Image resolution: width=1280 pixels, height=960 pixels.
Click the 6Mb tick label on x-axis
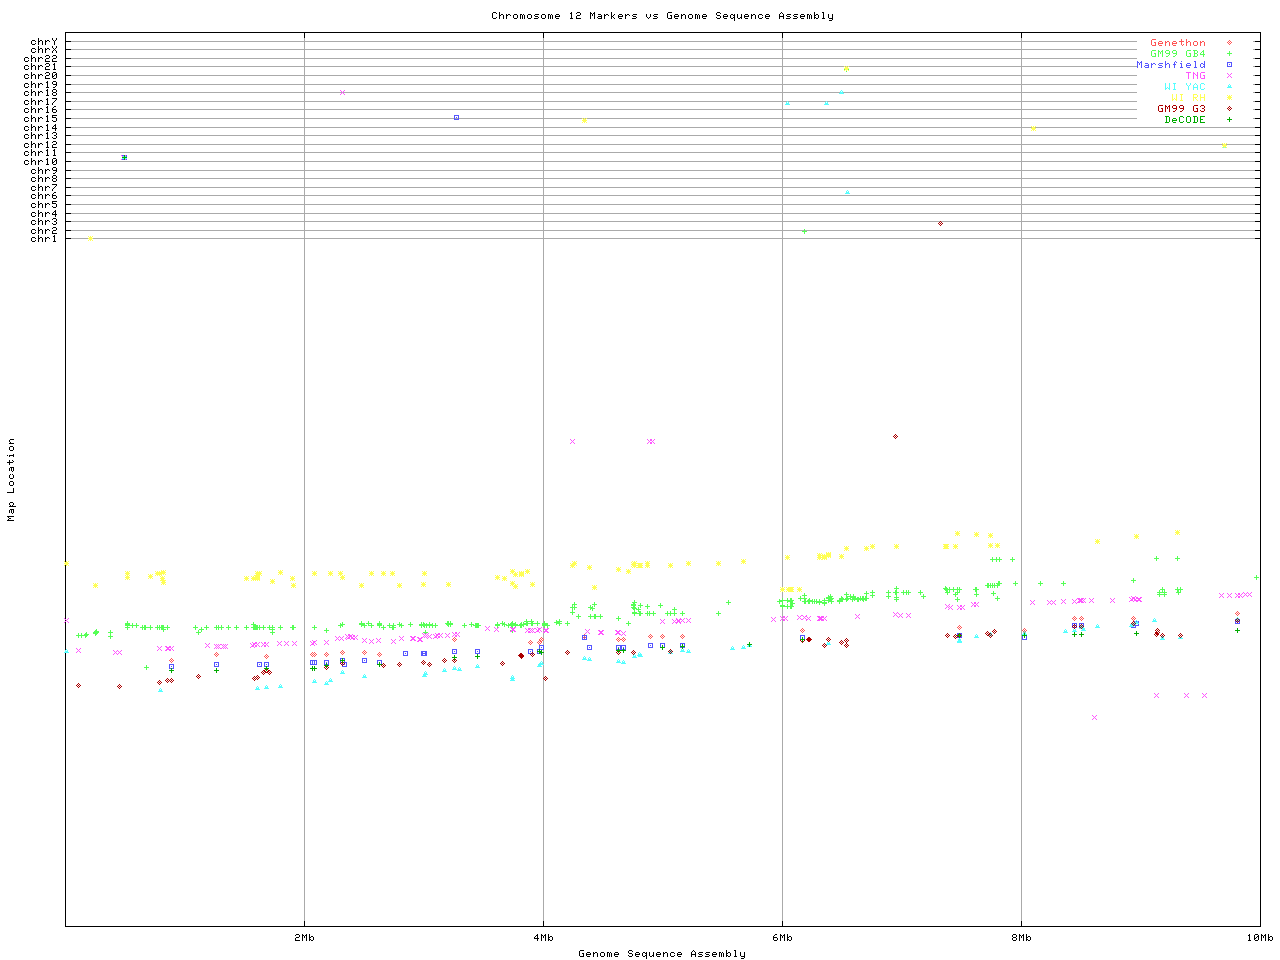[782, 938]
